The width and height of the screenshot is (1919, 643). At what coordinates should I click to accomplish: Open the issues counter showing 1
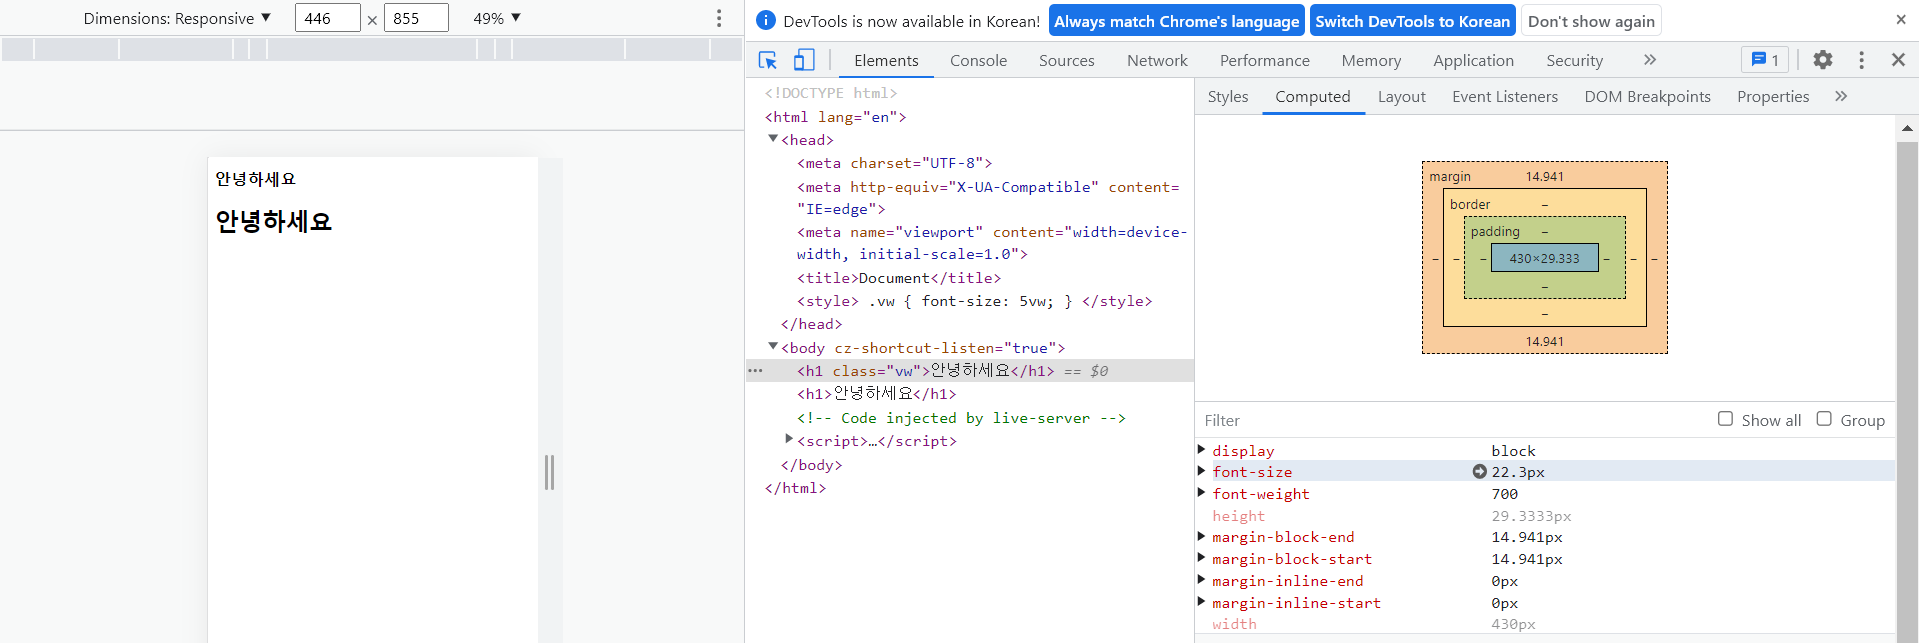tap(1765, 60)
